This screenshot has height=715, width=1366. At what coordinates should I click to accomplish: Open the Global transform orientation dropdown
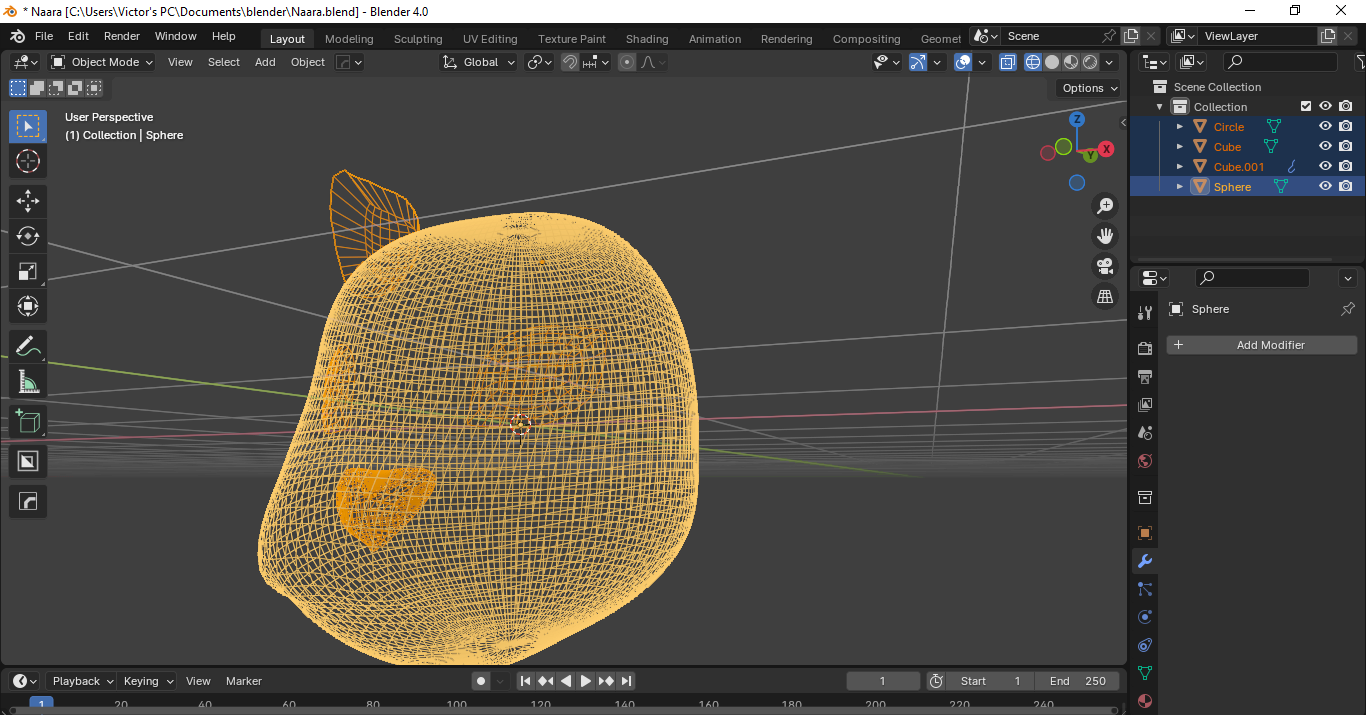coord(478,62)
